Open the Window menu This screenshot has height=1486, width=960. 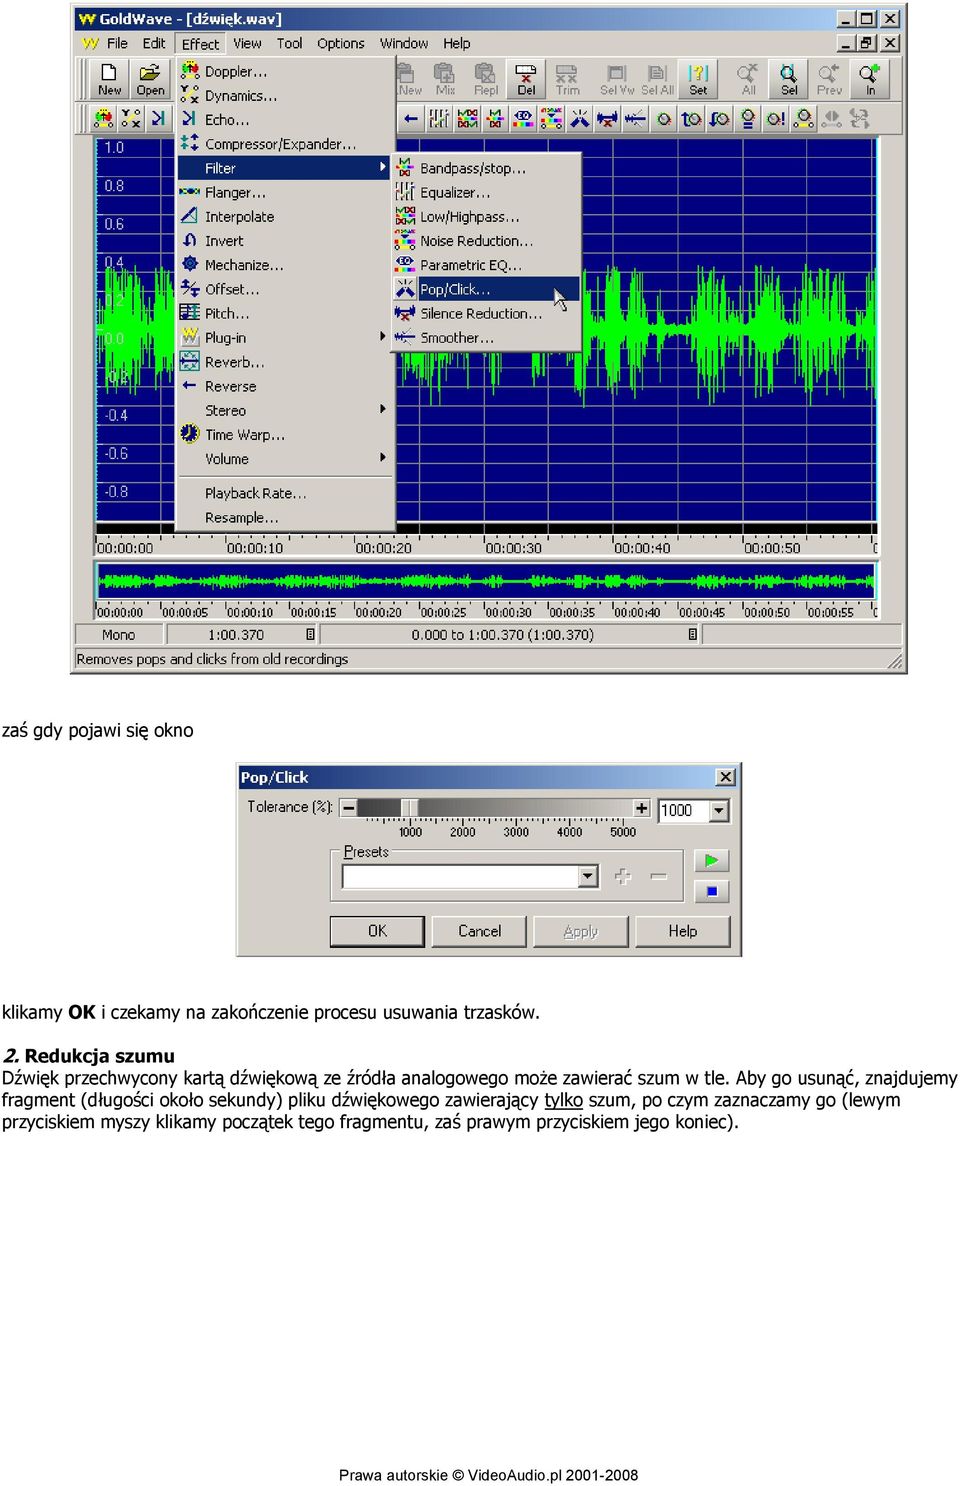pos(404,44)
